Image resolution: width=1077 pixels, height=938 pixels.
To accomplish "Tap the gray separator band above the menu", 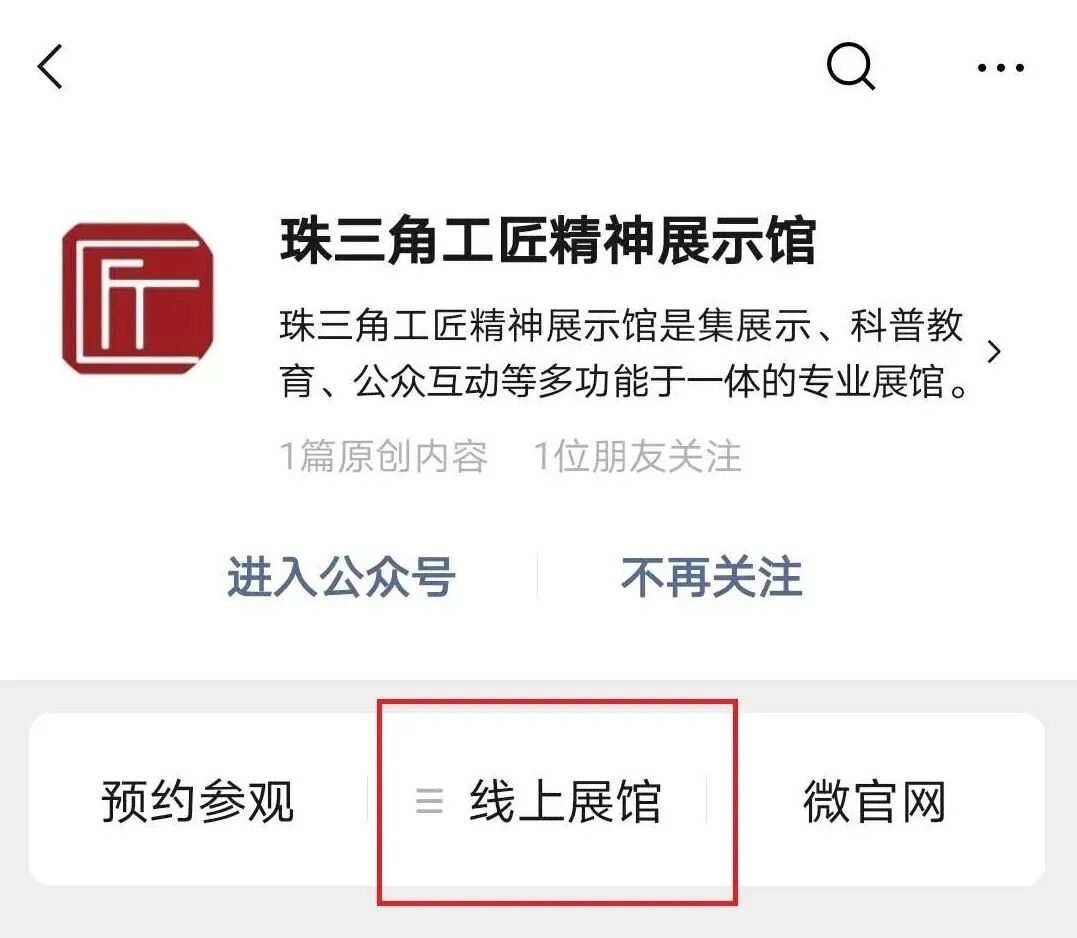I will pyautogui.click(x=538, y=696).
